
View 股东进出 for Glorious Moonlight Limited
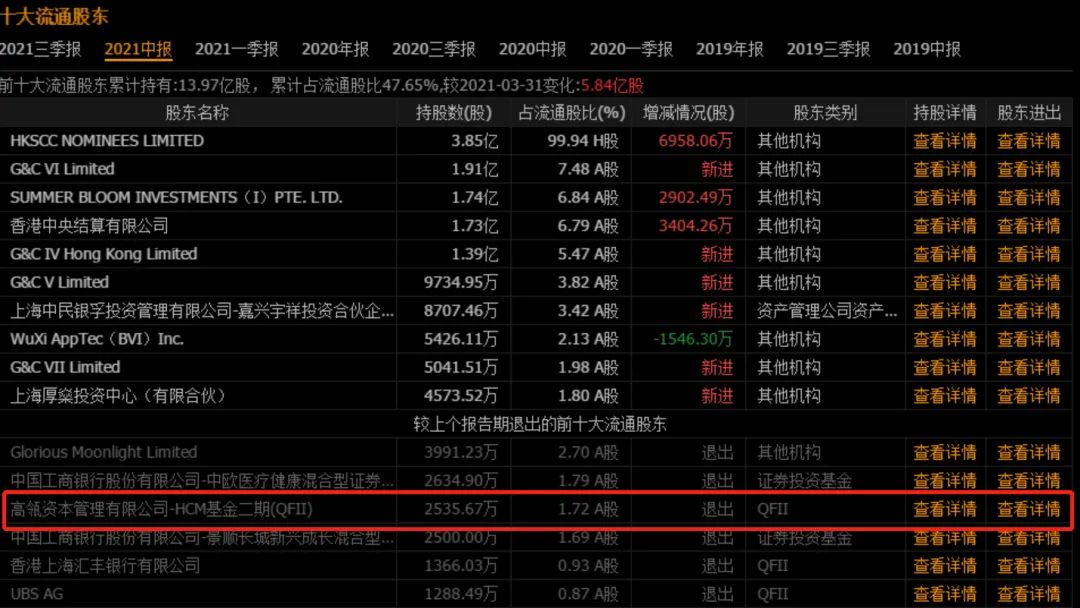tap(1029, 452)
